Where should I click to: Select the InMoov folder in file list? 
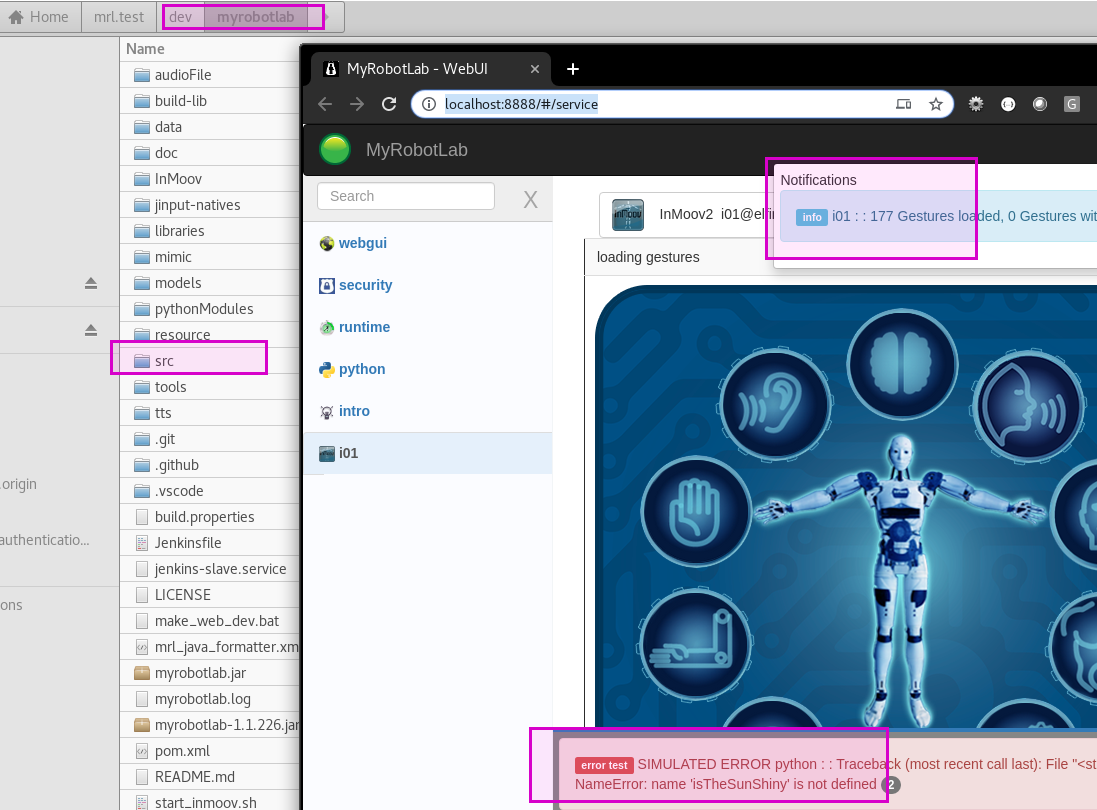click(x=210, y=179)
